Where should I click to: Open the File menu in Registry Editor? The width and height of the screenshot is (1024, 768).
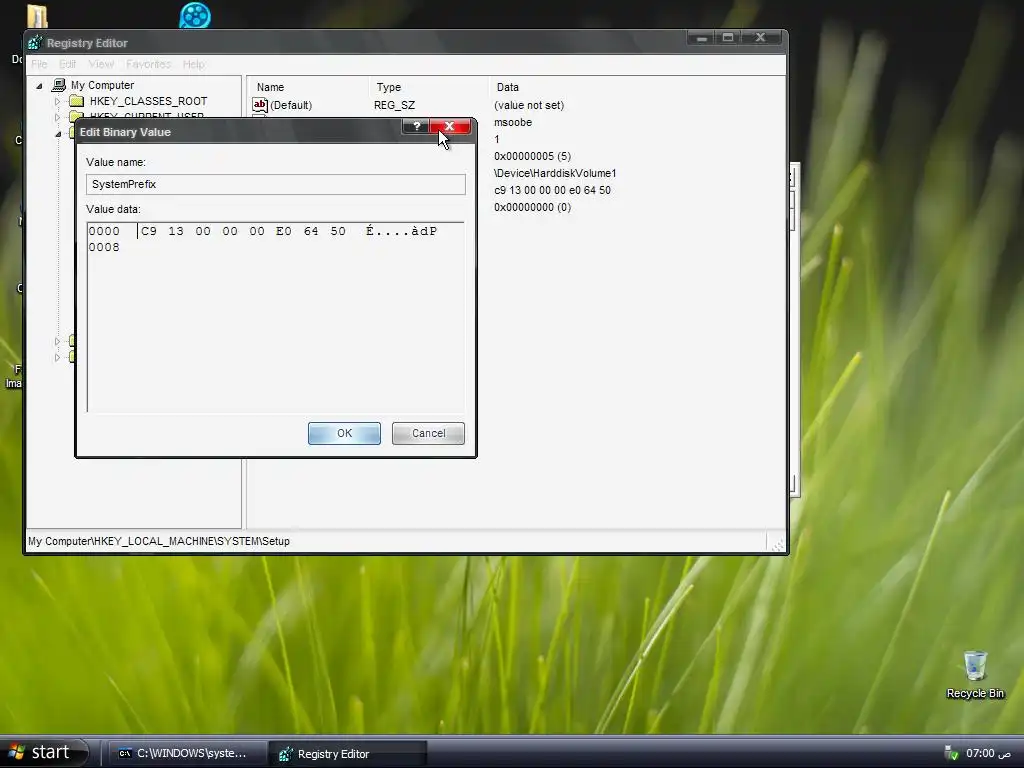[x=39, y=64]
